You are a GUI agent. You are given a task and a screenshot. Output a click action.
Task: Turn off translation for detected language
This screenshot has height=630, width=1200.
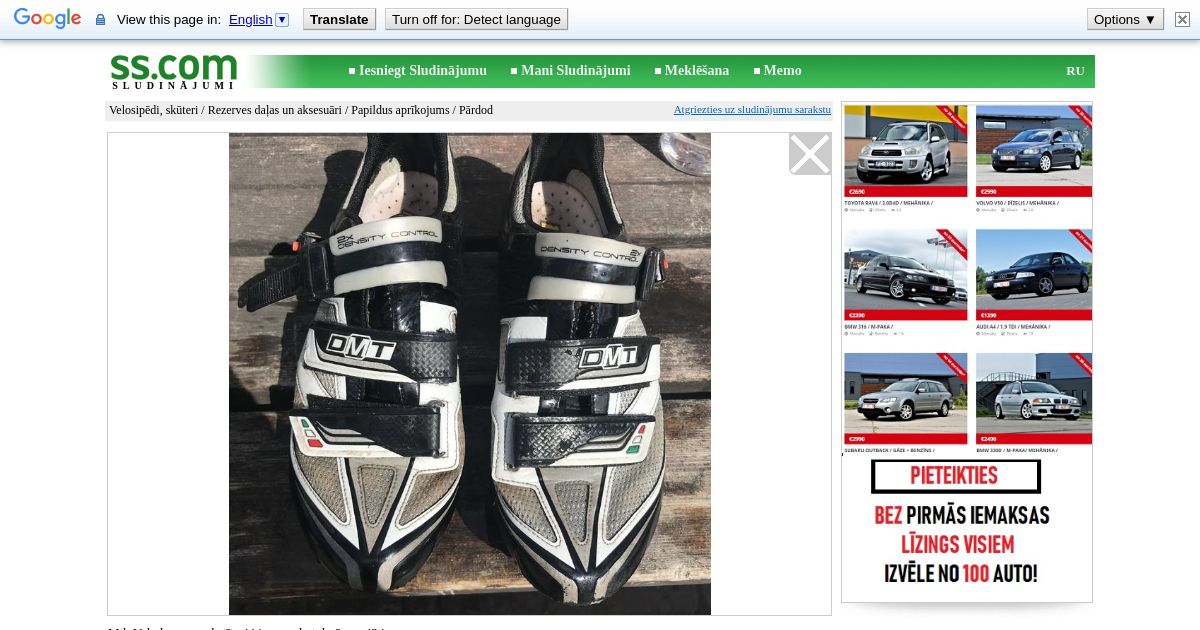coord(476,19)
